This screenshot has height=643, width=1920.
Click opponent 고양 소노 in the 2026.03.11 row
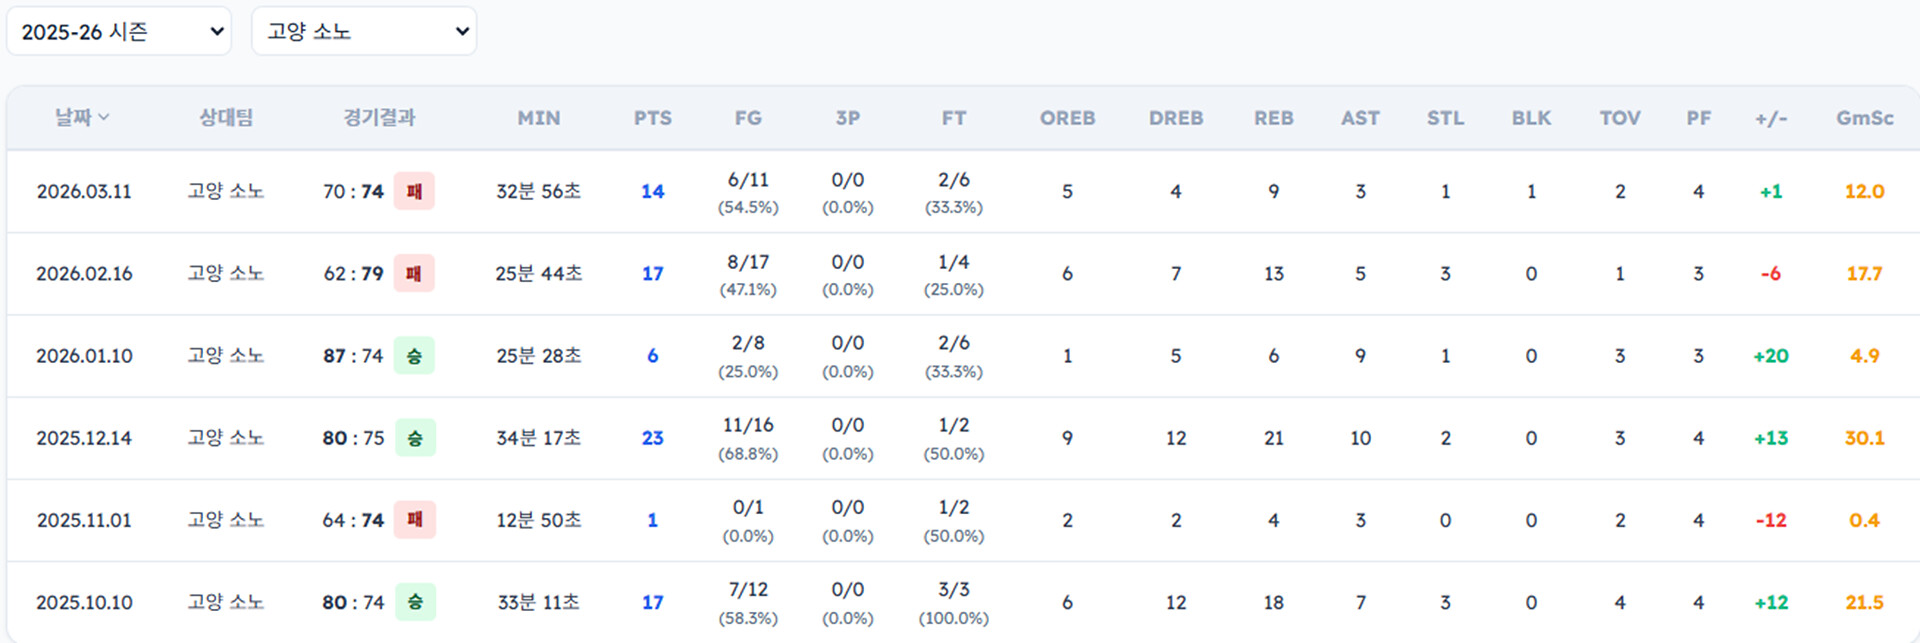pos(226,191)
